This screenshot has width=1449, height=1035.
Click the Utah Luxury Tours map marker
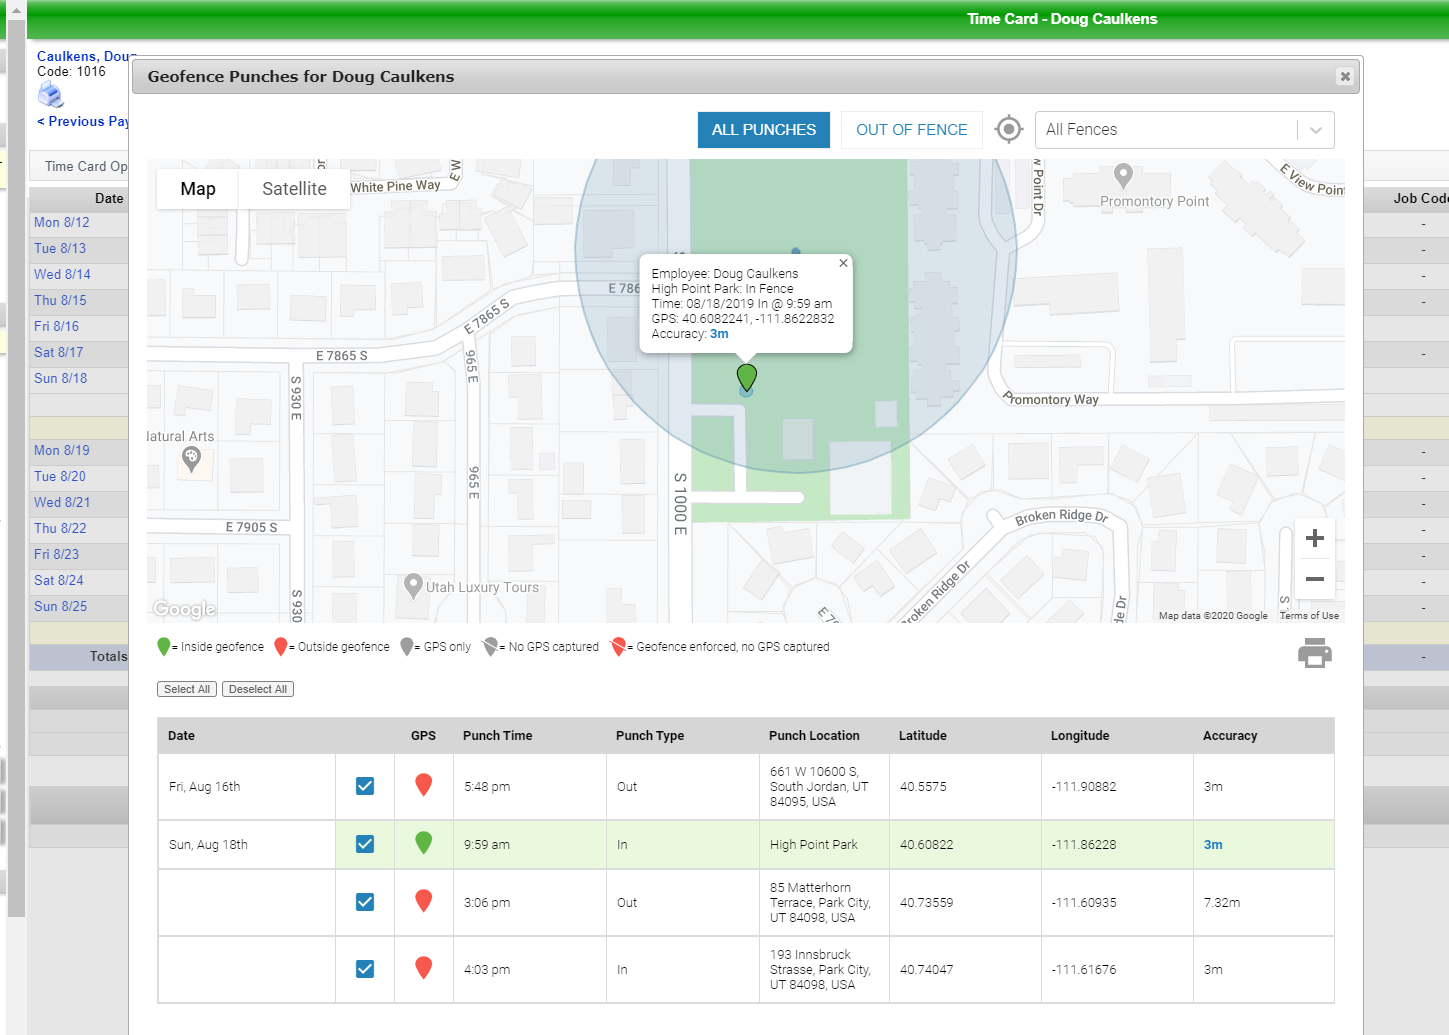pyautogui.click(x=413, y=588)
